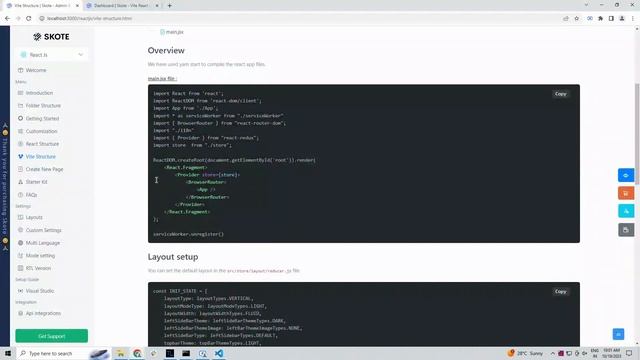Click the Starter Kit icon
Viewport: 640px width, 360px height.
(20, 182)
